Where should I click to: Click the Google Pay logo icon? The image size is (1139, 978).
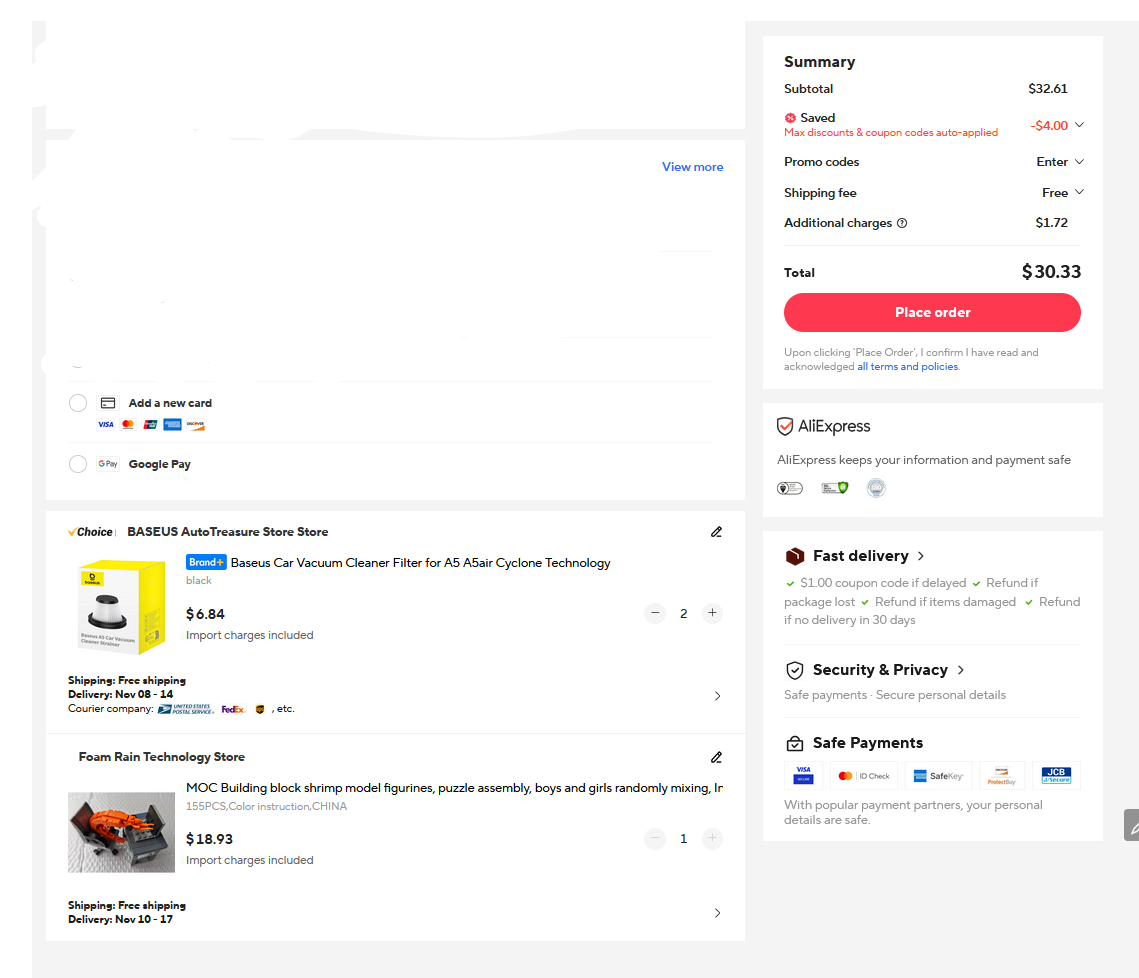(x=108, y=464)
